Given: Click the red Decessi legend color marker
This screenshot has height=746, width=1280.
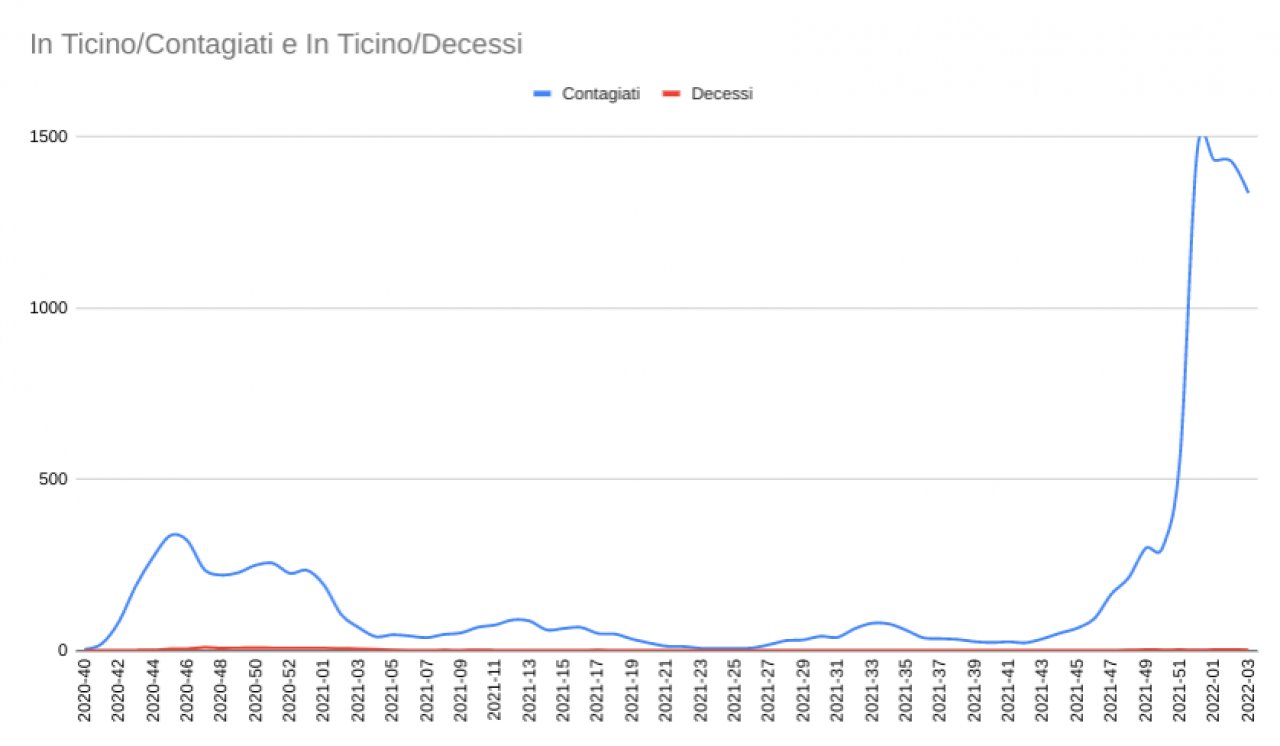Looking at the screenshot, I should tap(672, 94).
